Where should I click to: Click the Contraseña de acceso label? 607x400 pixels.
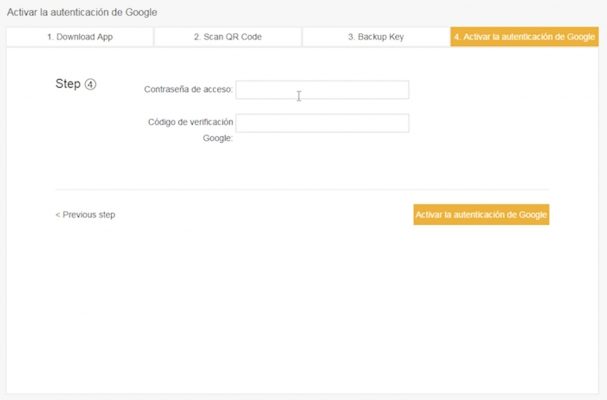click(x=189, y=90)
